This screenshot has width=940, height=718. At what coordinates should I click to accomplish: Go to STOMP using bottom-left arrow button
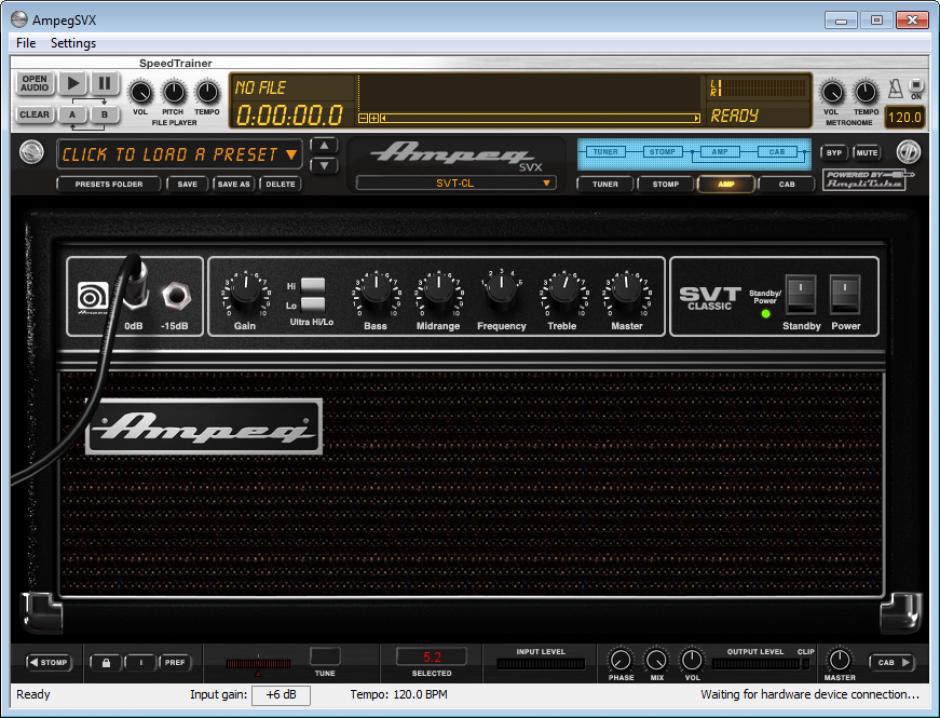(x=49, y=662)
